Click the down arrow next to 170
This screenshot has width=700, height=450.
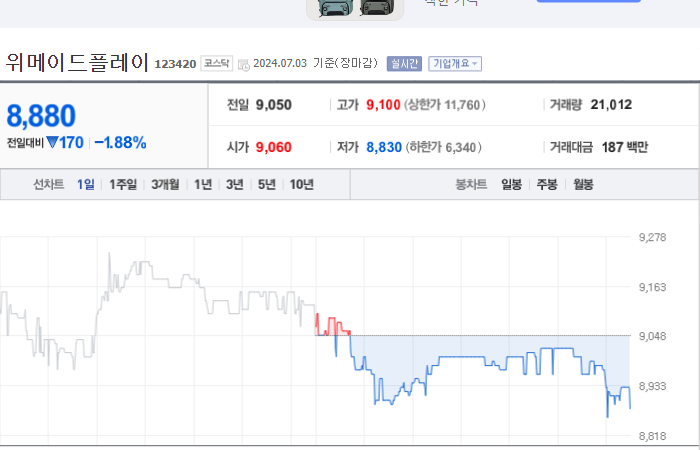click(x=52, y=143)
